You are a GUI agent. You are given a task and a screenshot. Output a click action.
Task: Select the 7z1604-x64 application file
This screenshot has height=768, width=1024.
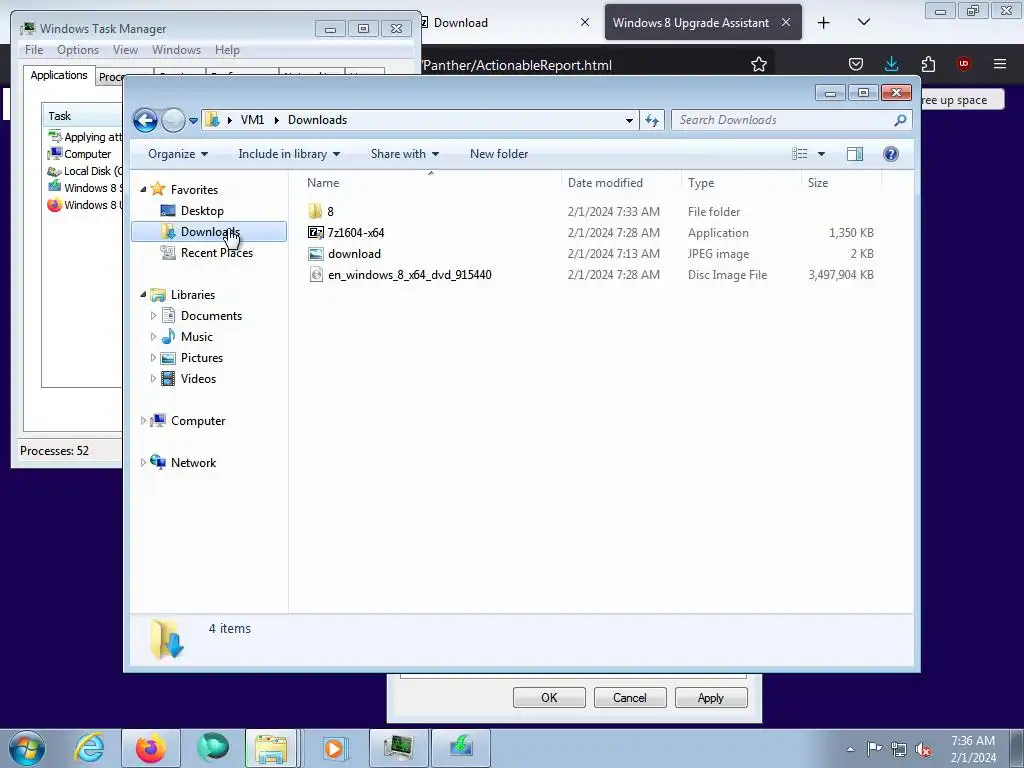356,232
